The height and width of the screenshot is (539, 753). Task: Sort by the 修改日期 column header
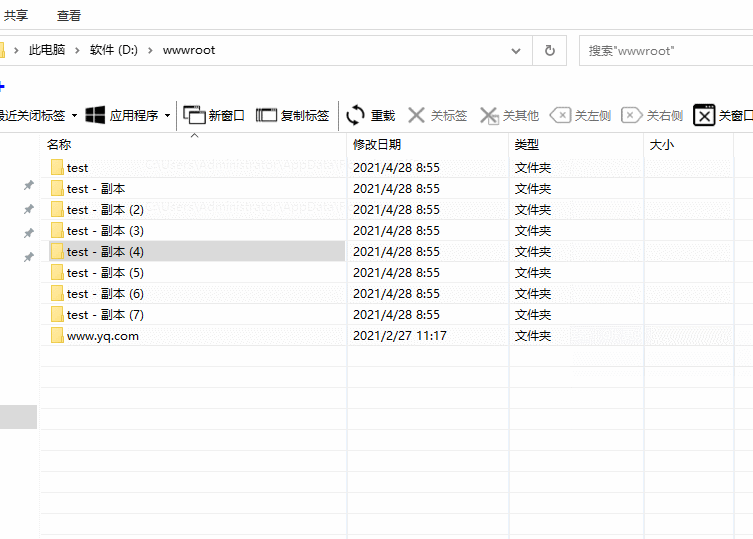pyautogui.click(x=376, y=145)
